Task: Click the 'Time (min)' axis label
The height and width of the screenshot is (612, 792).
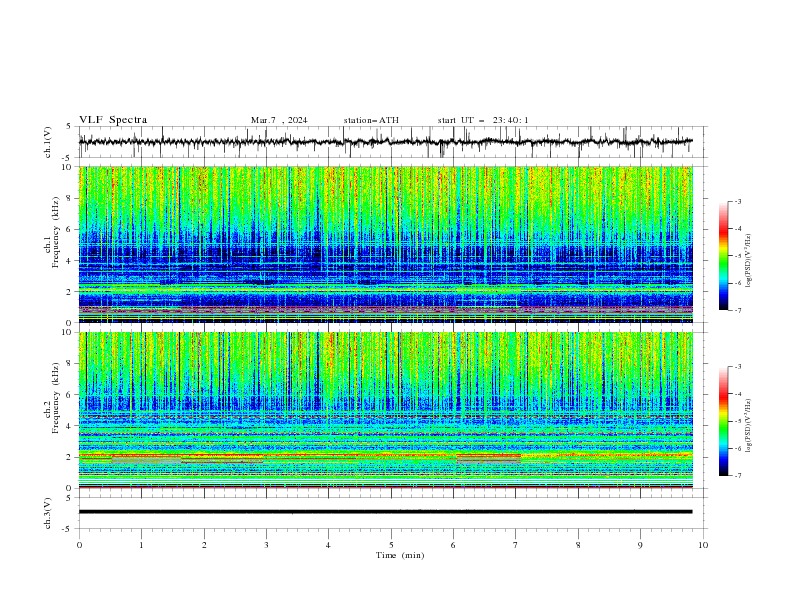Action: coord(400,555)
